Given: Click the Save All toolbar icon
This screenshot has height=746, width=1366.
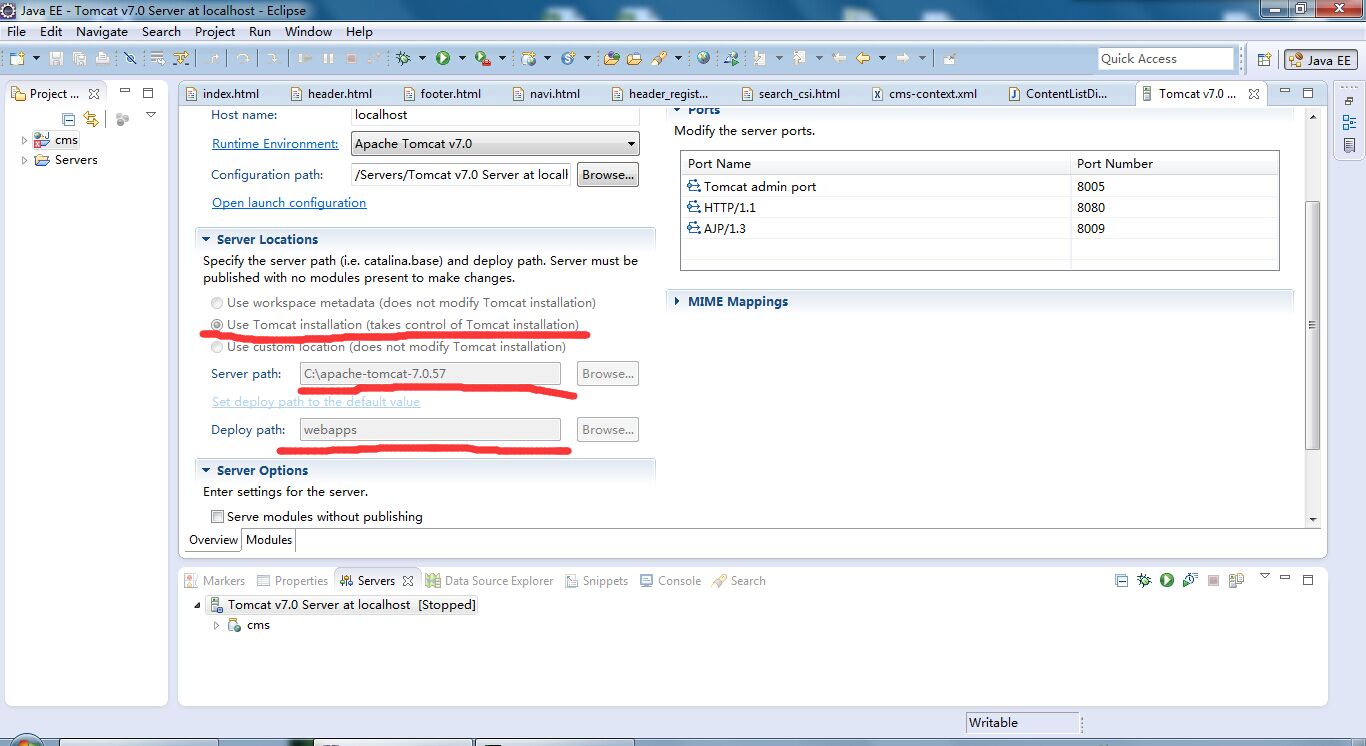Looking at the screenshot, I should click(x=79, y=59).
